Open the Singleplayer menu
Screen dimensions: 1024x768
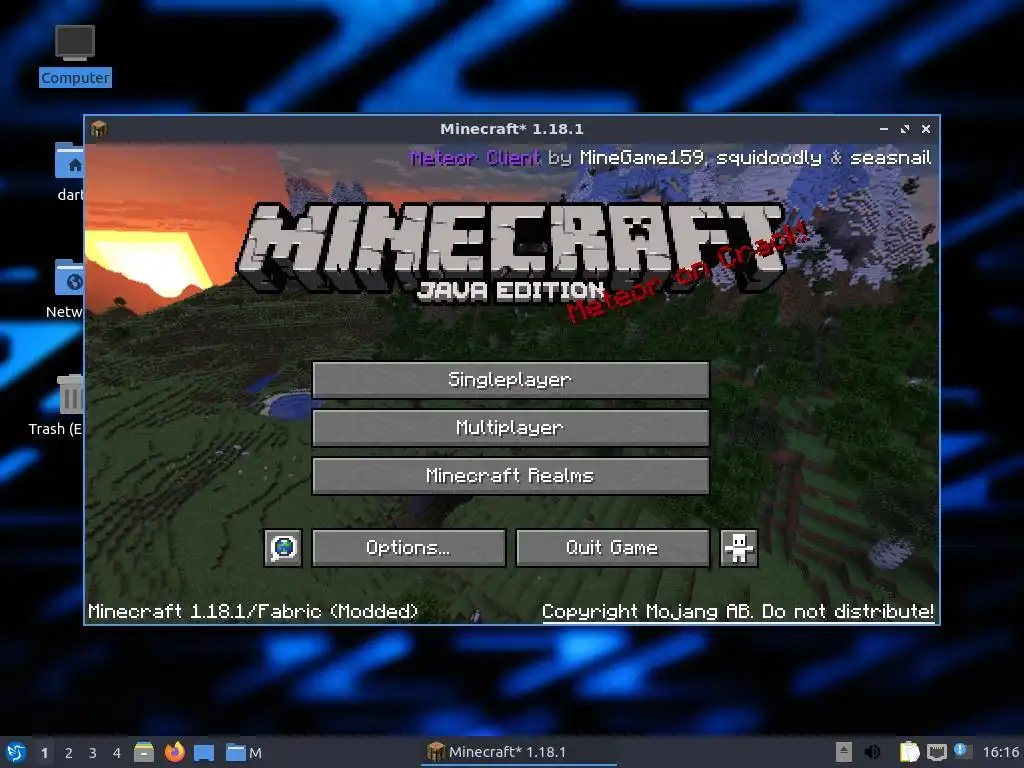511,379
